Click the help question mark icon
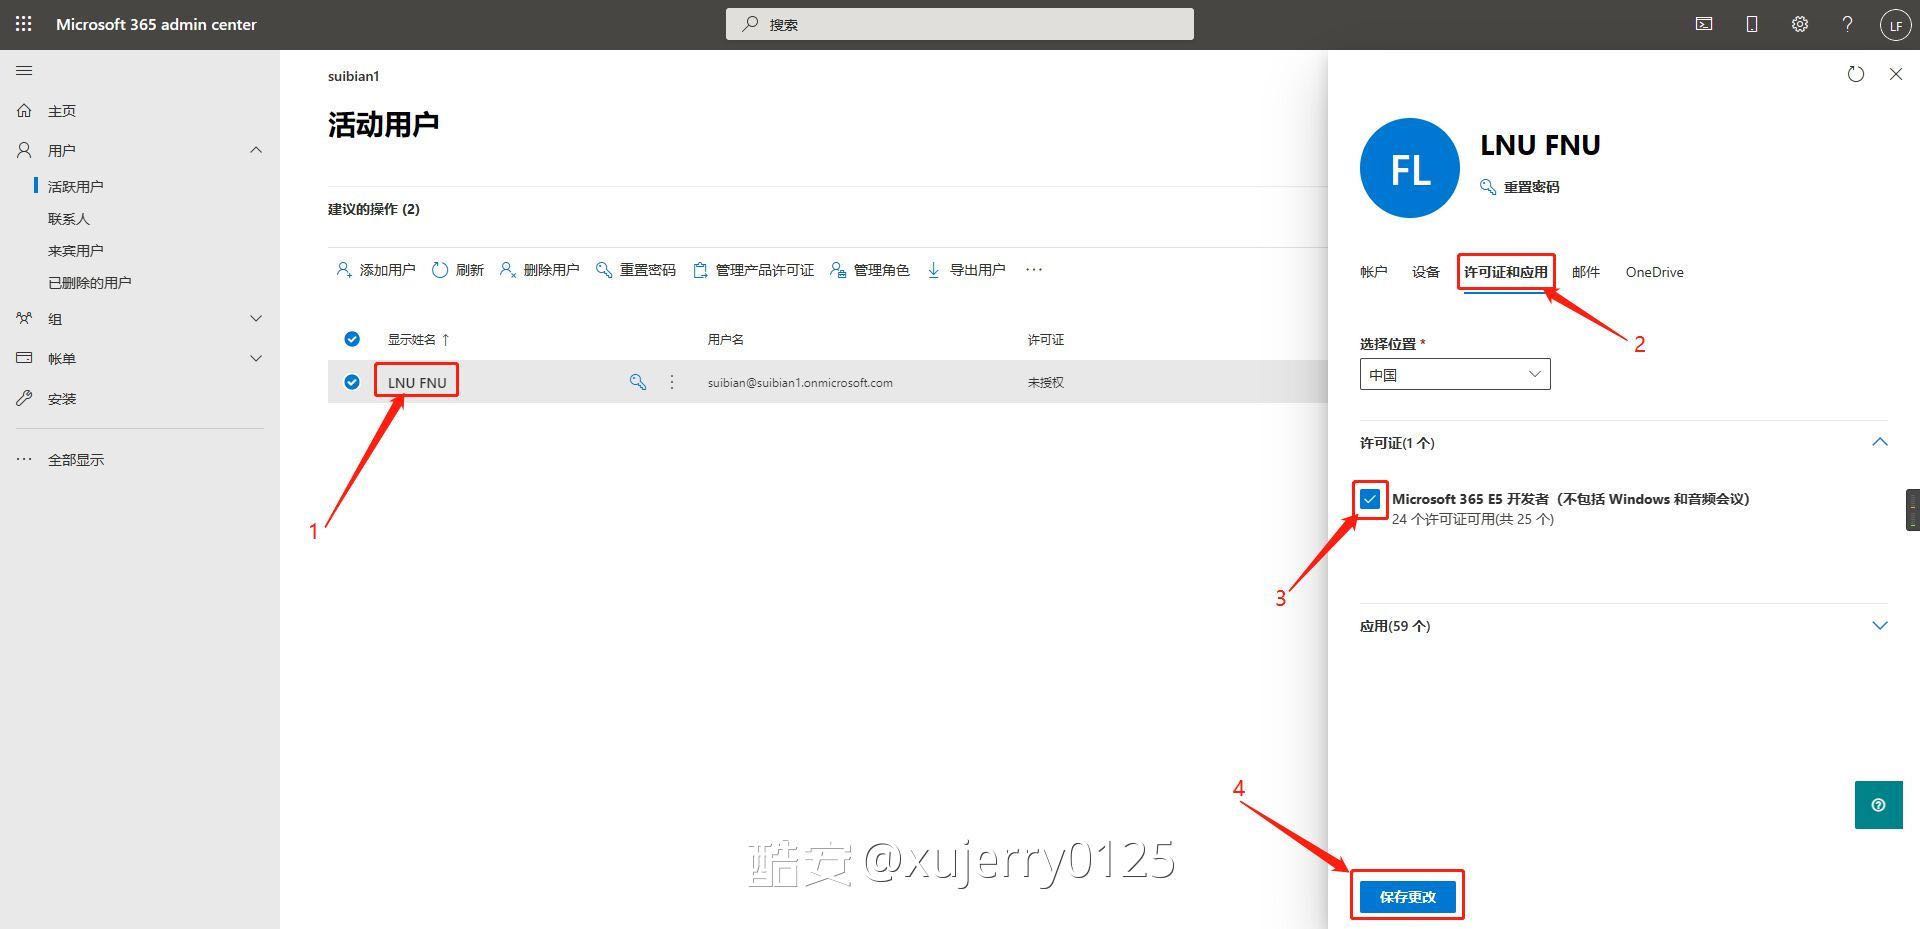The width and height of the screenshot is (1920, 929). click(1847, 24)
